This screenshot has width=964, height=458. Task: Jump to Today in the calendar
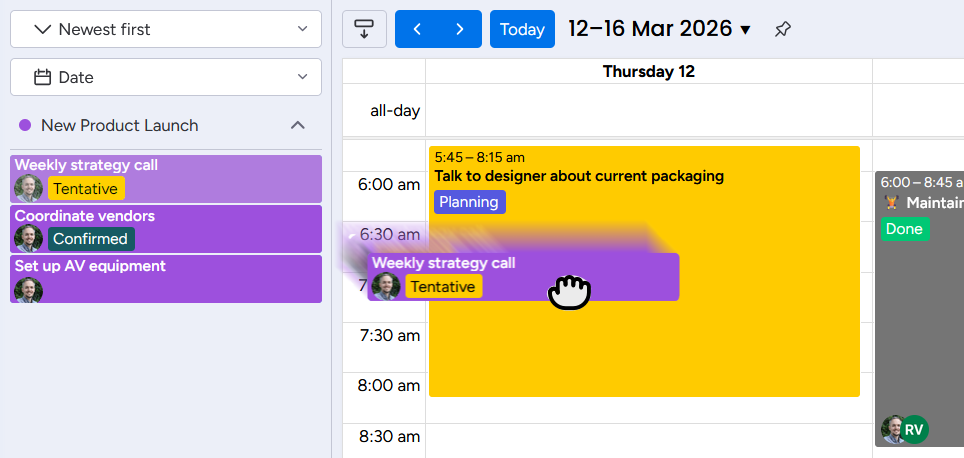(x=522, y=29)
